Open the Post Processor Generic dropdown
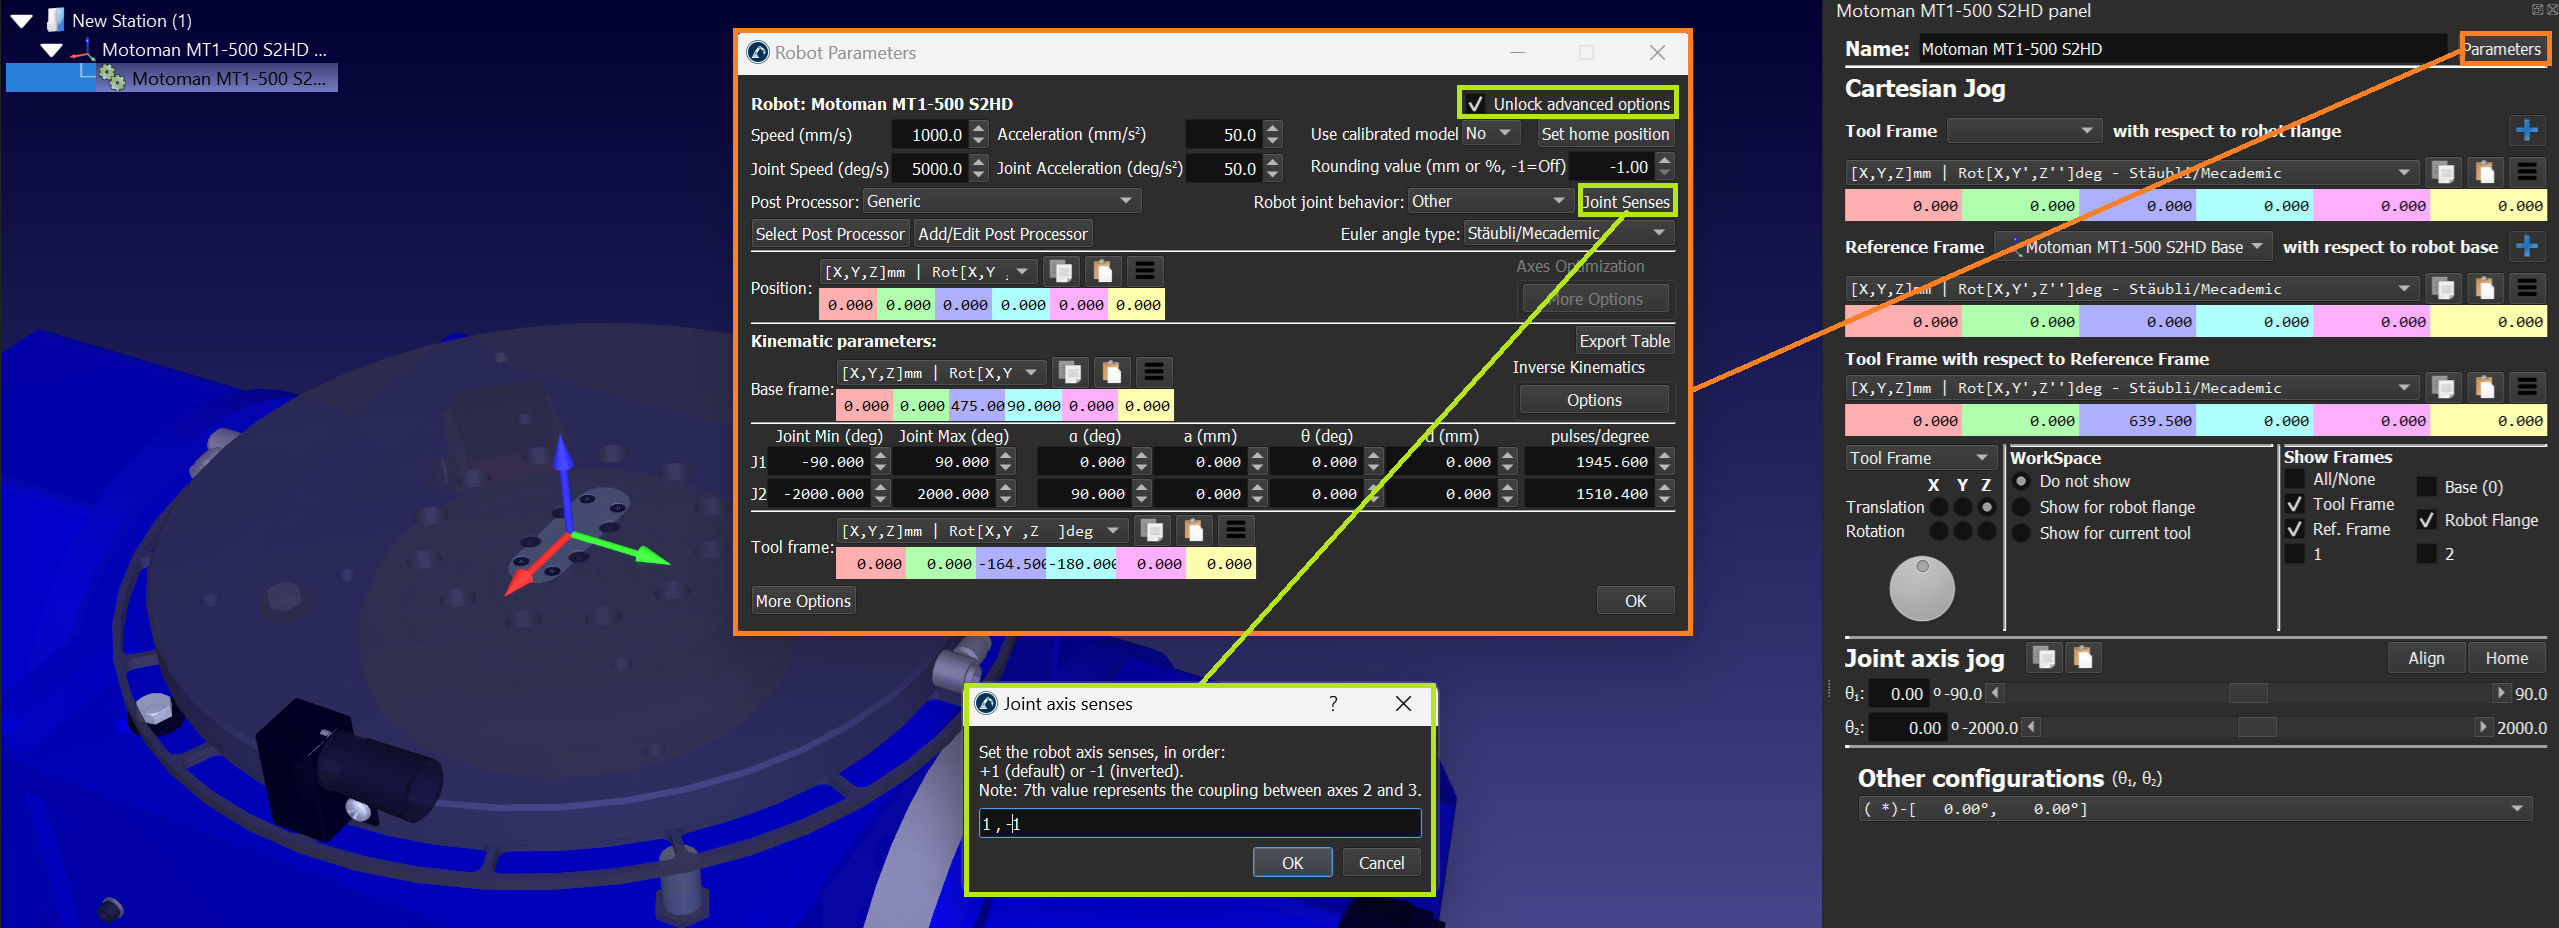The height and width of the screenshot is (928, 2559). coord(1000,201)
